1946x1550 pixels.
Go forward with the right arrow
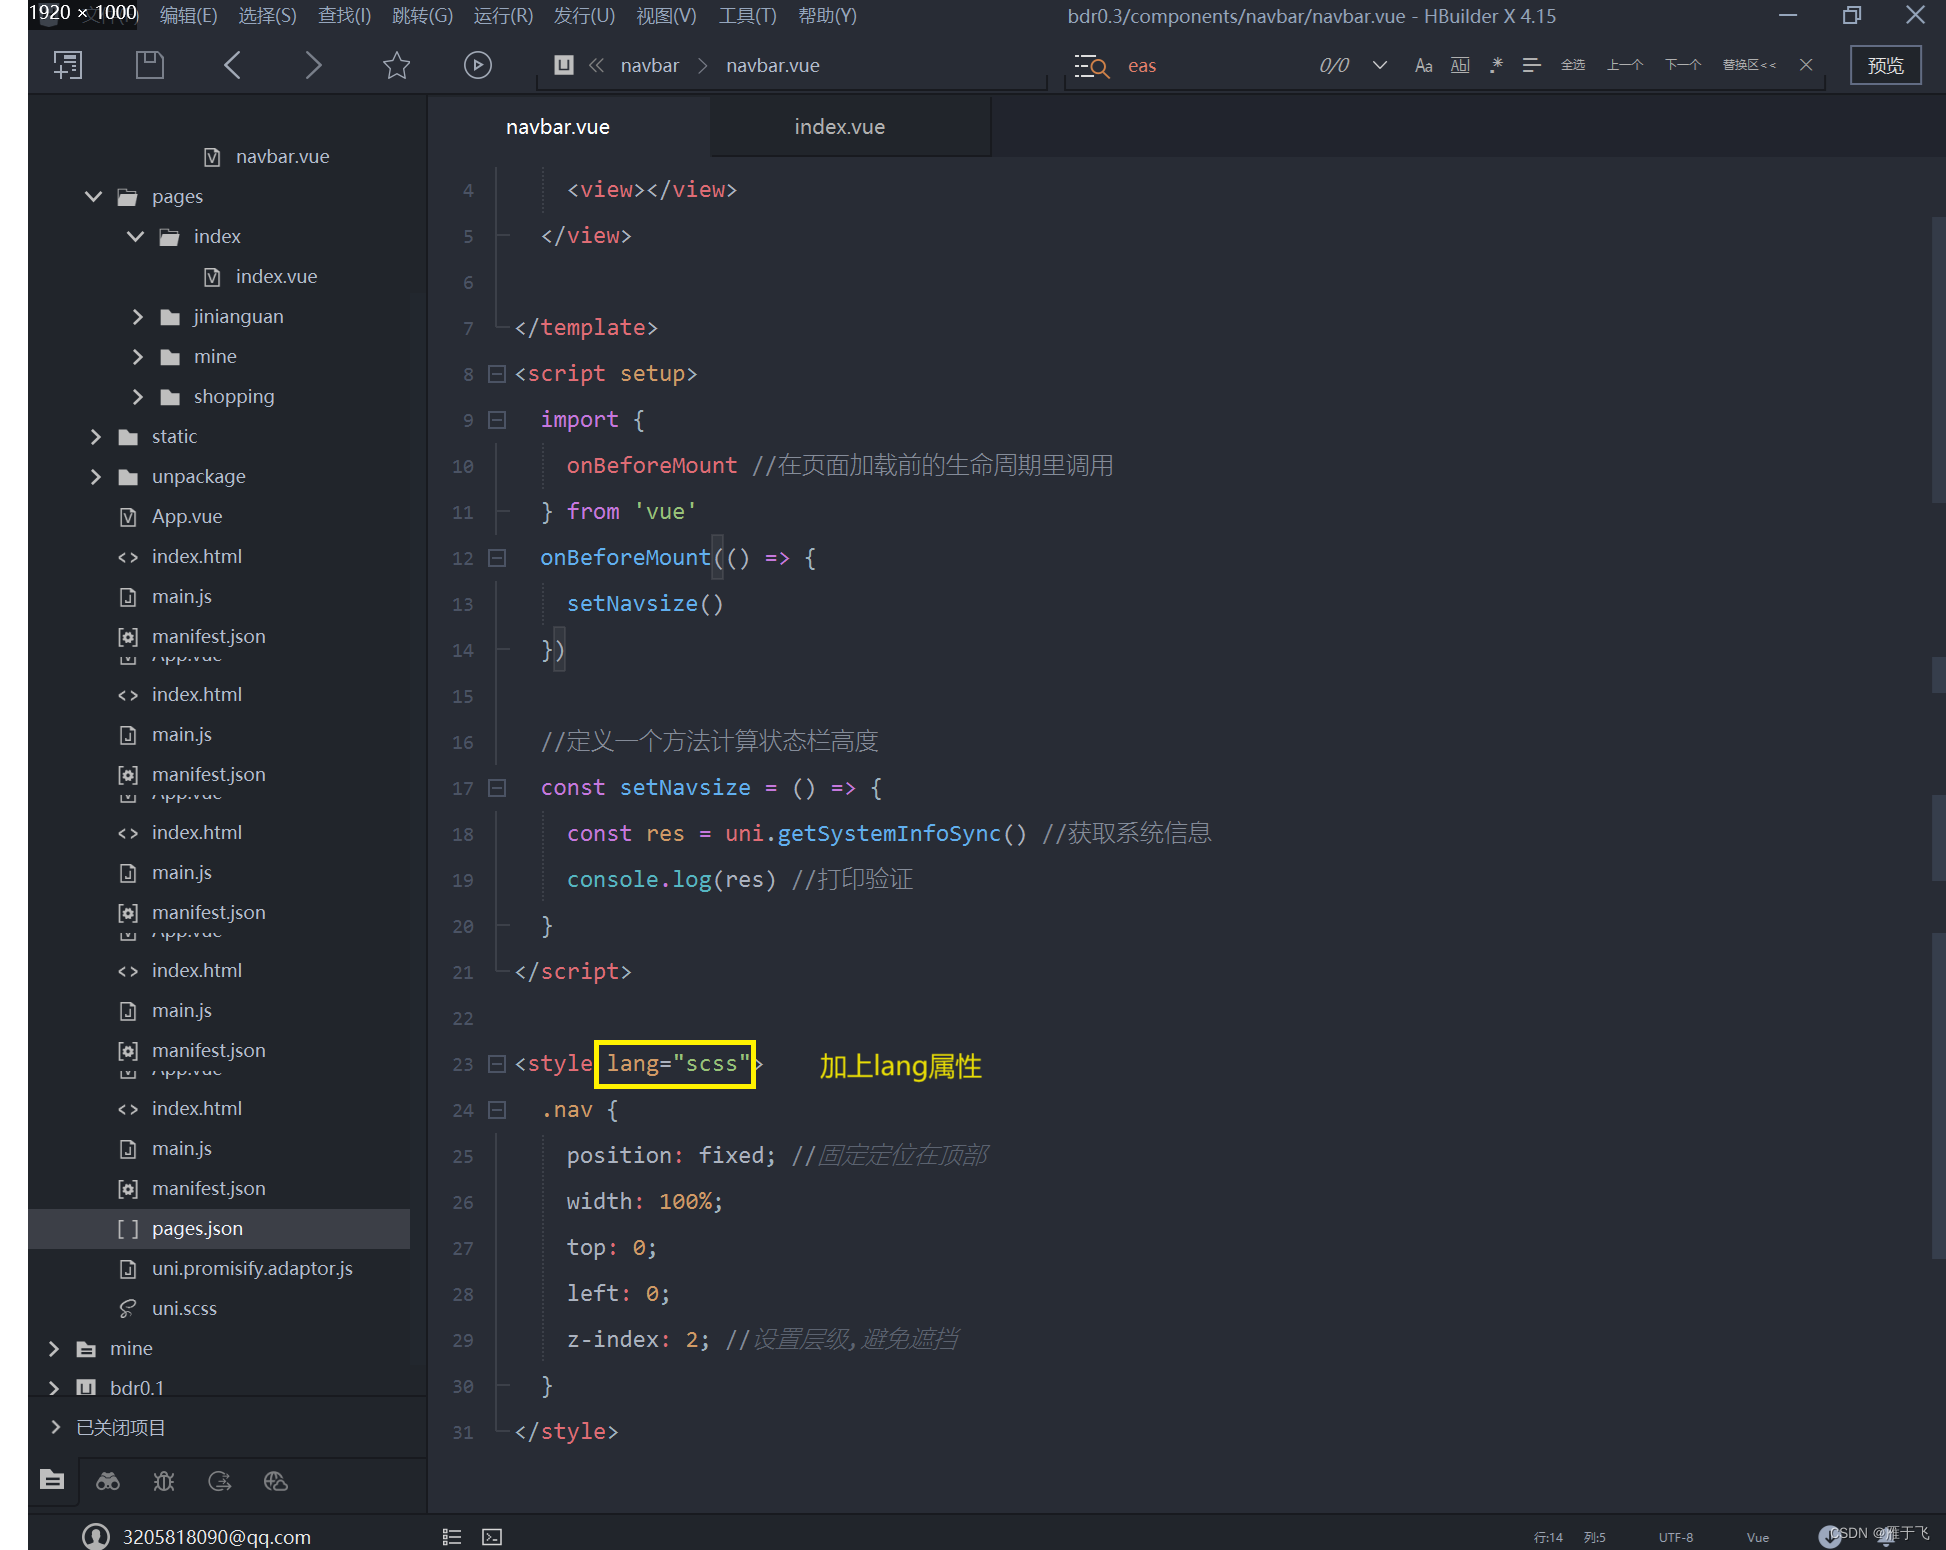coord(313,65)
